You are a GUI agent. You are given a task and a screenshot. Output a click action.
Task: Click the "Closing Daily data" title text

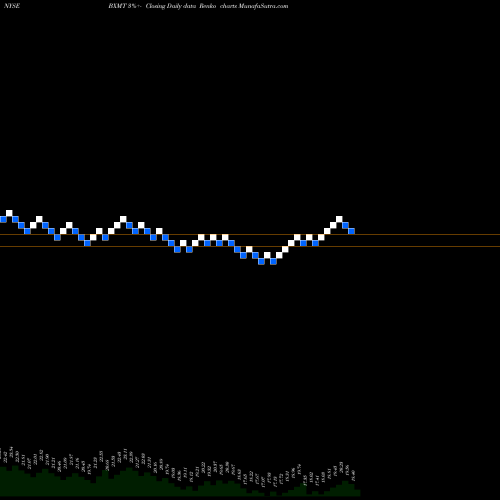(171, 6)
